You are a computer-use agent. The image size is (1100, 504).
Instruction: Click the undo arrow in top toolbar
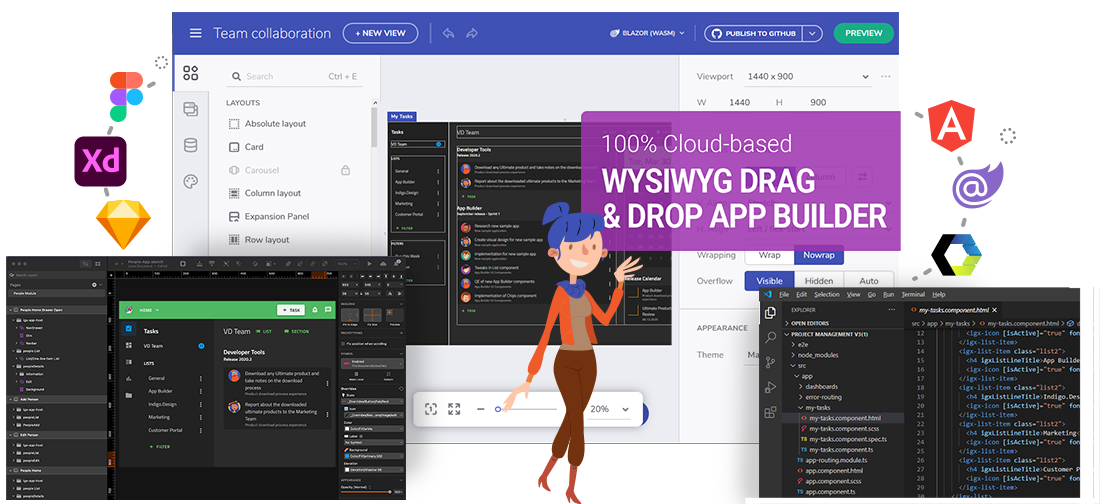pyautogui.click(x=448, y=33)
